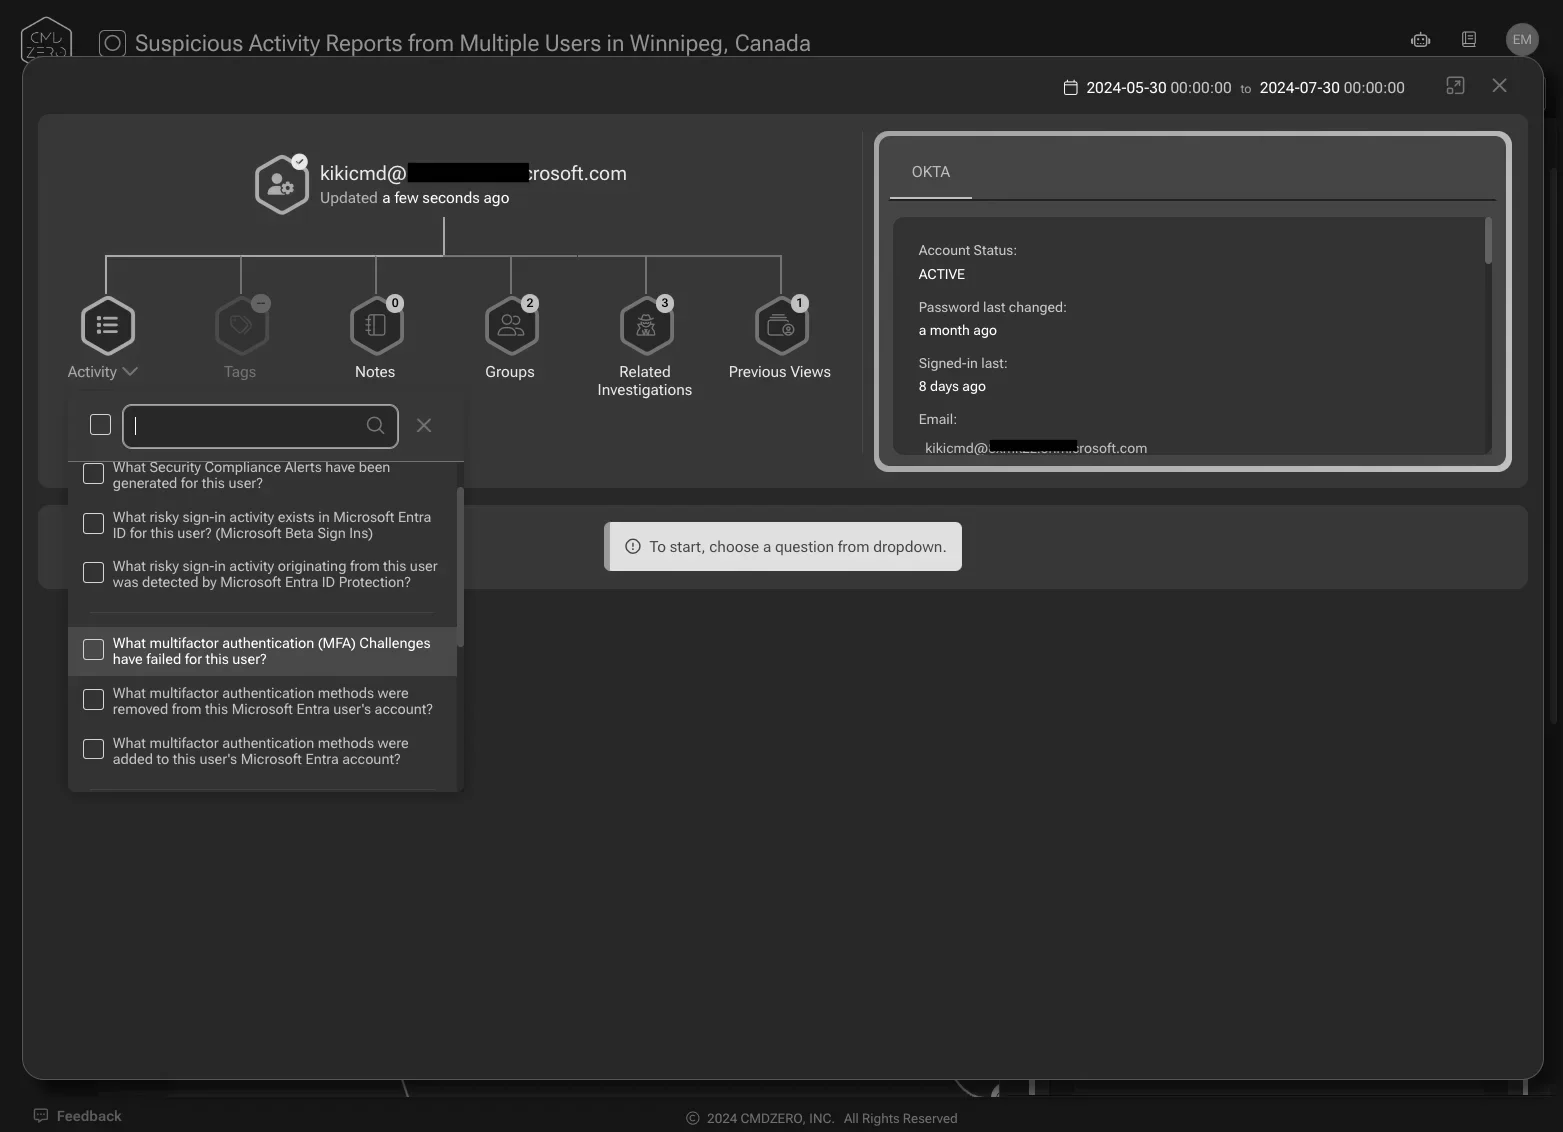This screenshot has width=1563, height=1132.
Task: Open the documentation book icon
Action: click(x=1469, y=39)
